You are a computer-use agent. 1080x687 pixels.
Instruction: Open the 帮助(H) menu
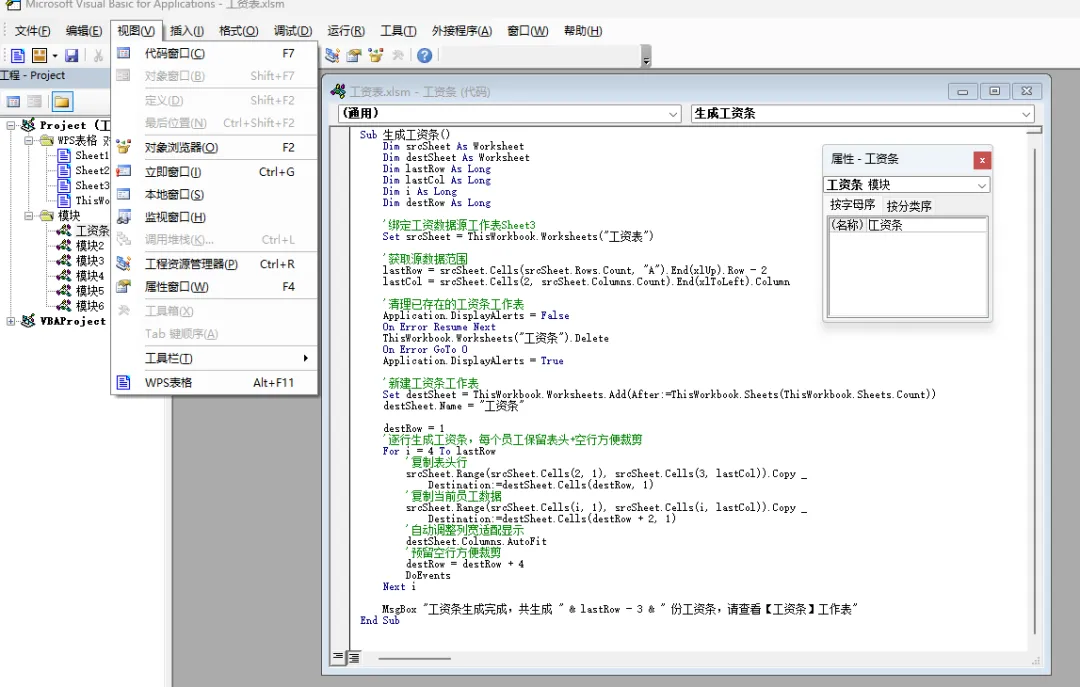[x=583, y=31]
